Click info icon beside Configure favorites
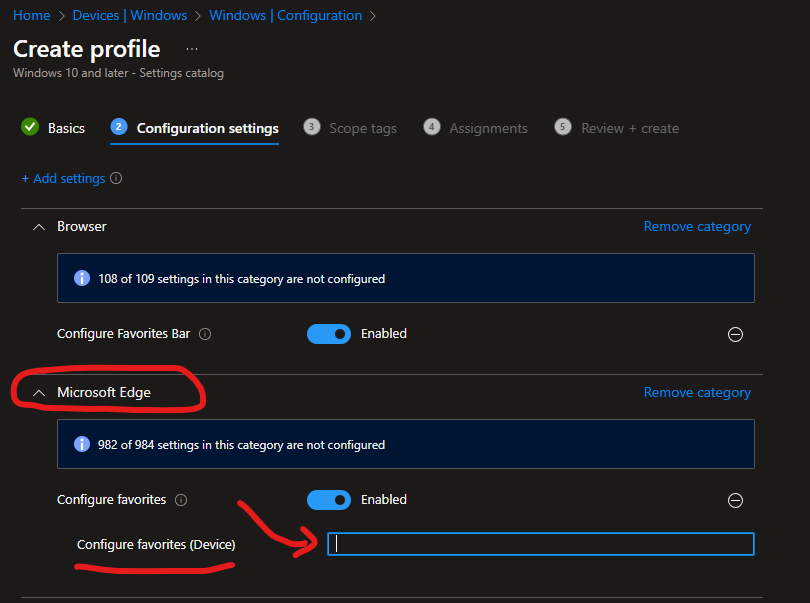Viewport: 810px width, 603px height. [x=179, y=500]
